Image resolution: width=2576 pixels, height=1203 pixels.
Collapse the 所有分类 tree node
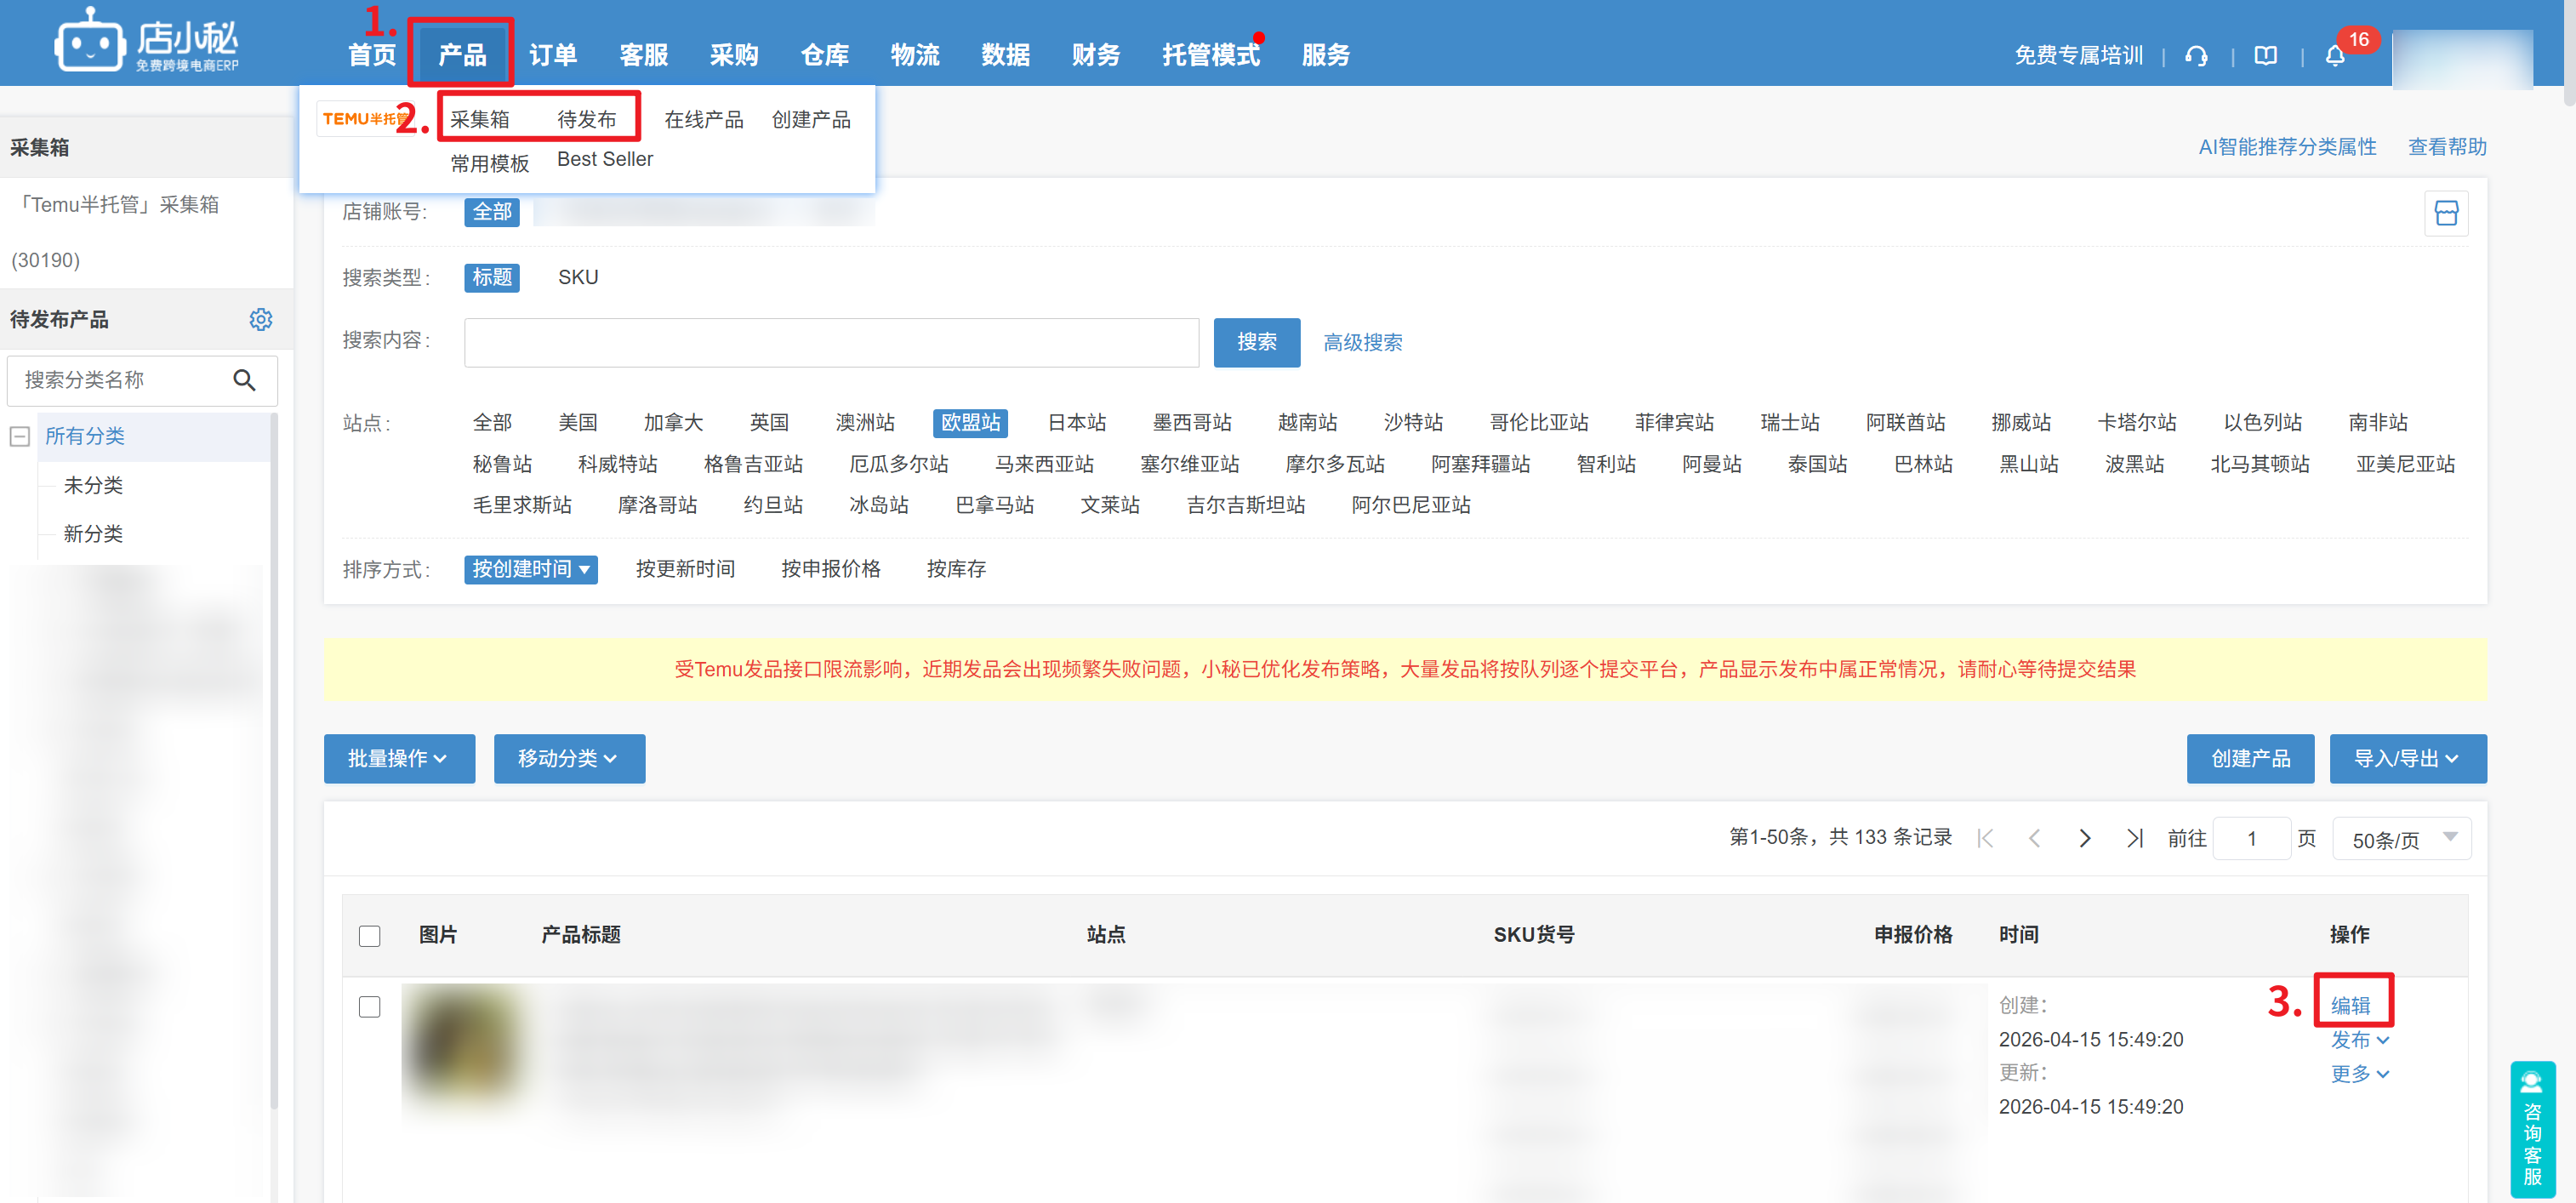point(19,436)
